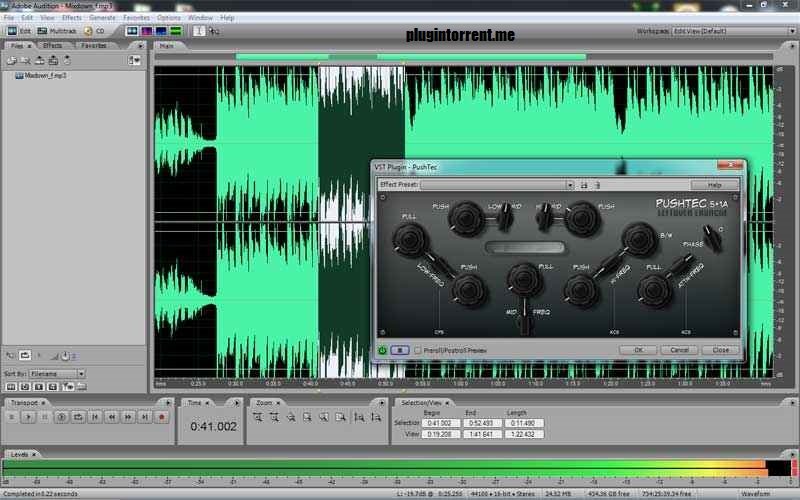The height and width of the screenshot is (500, 800).
Task: Click the red Record button
Action: coord(162,417)
